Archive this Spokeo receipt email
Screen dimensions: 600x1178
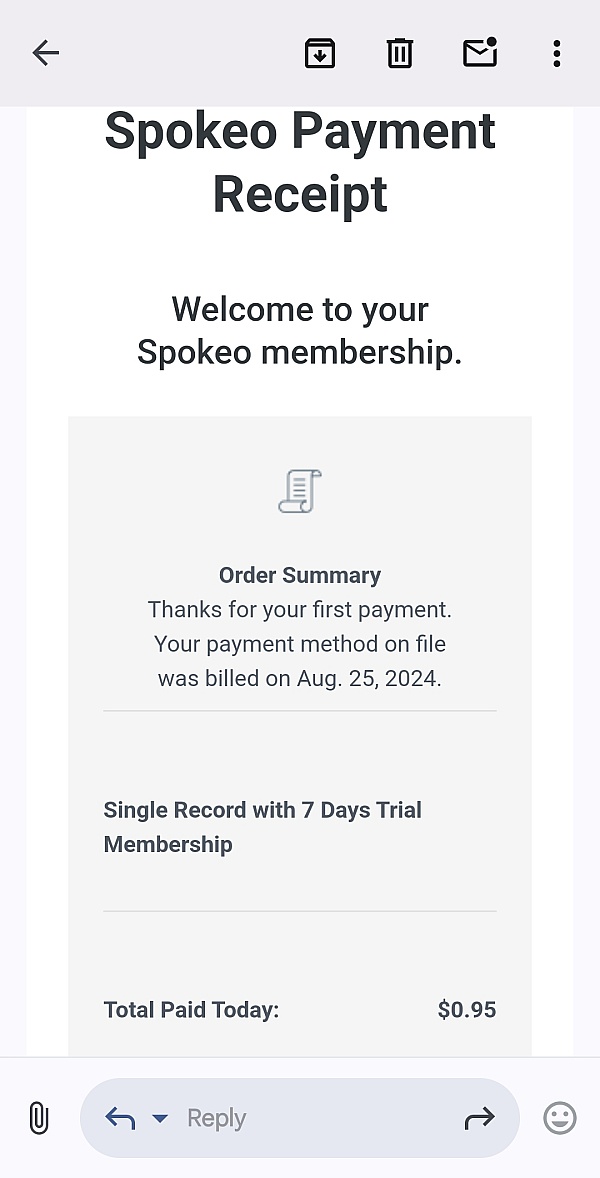click(320, 53)
